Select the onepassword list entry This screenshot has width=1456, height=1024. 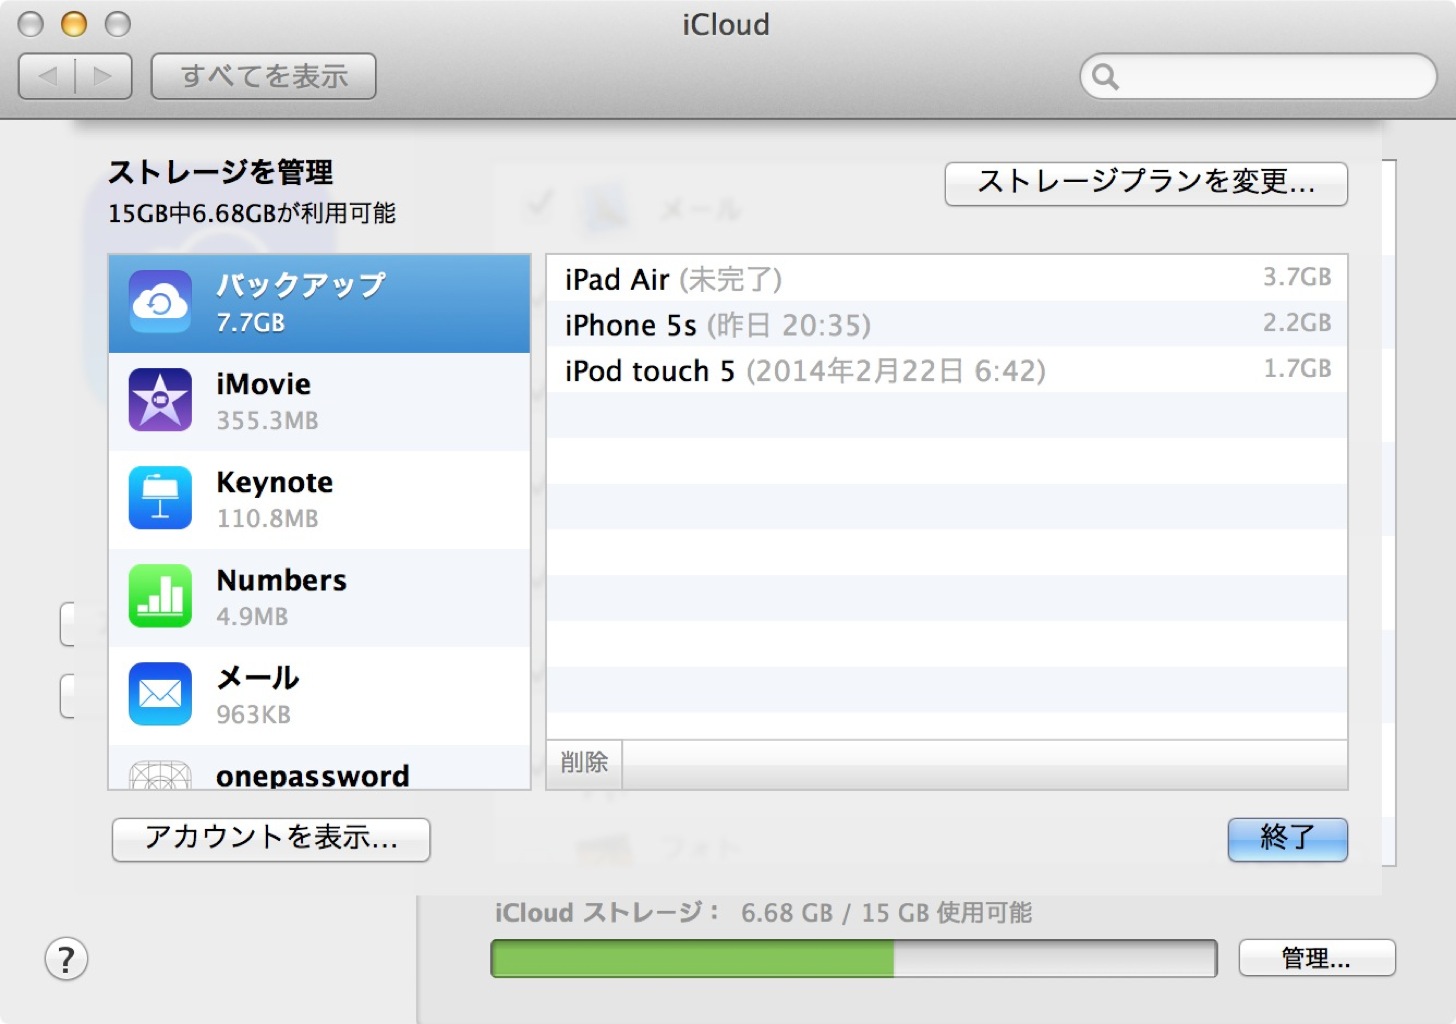click(319, 767)
